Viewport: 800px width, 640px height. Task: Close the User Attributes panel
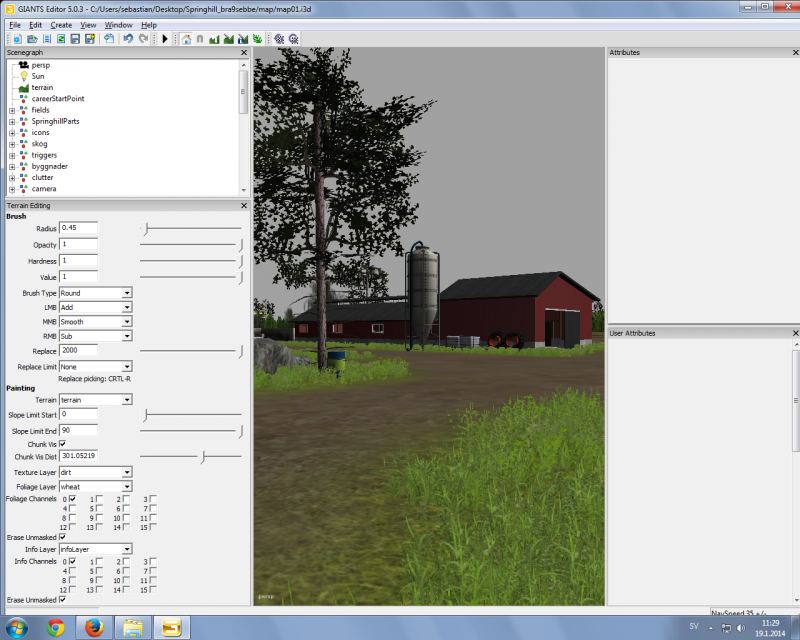pos(795,333)
